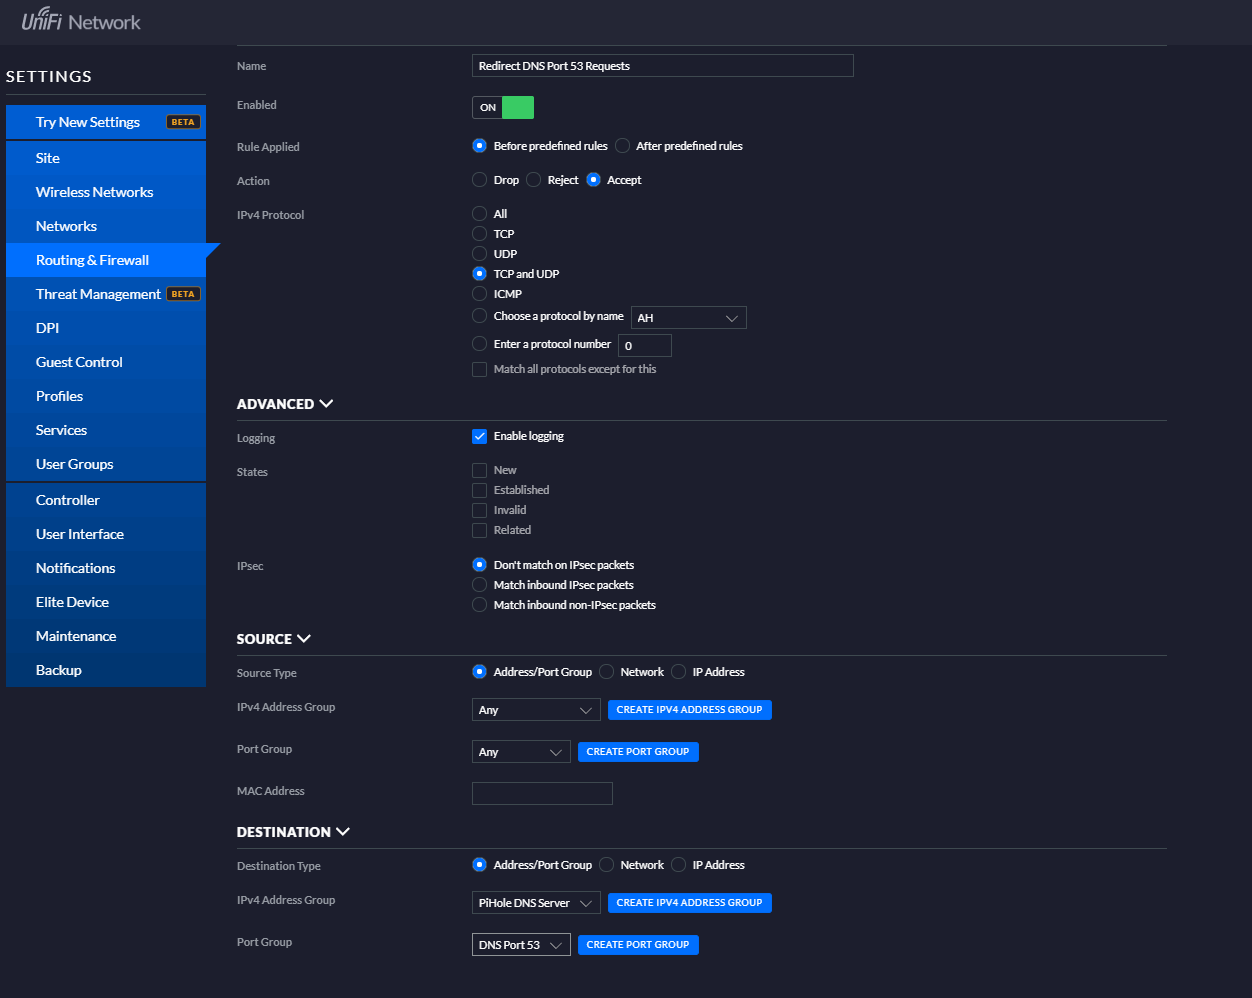This screenshot has height=998, width=1252.
Task: Open Wireless Networks settings
Action: point(94,192)
